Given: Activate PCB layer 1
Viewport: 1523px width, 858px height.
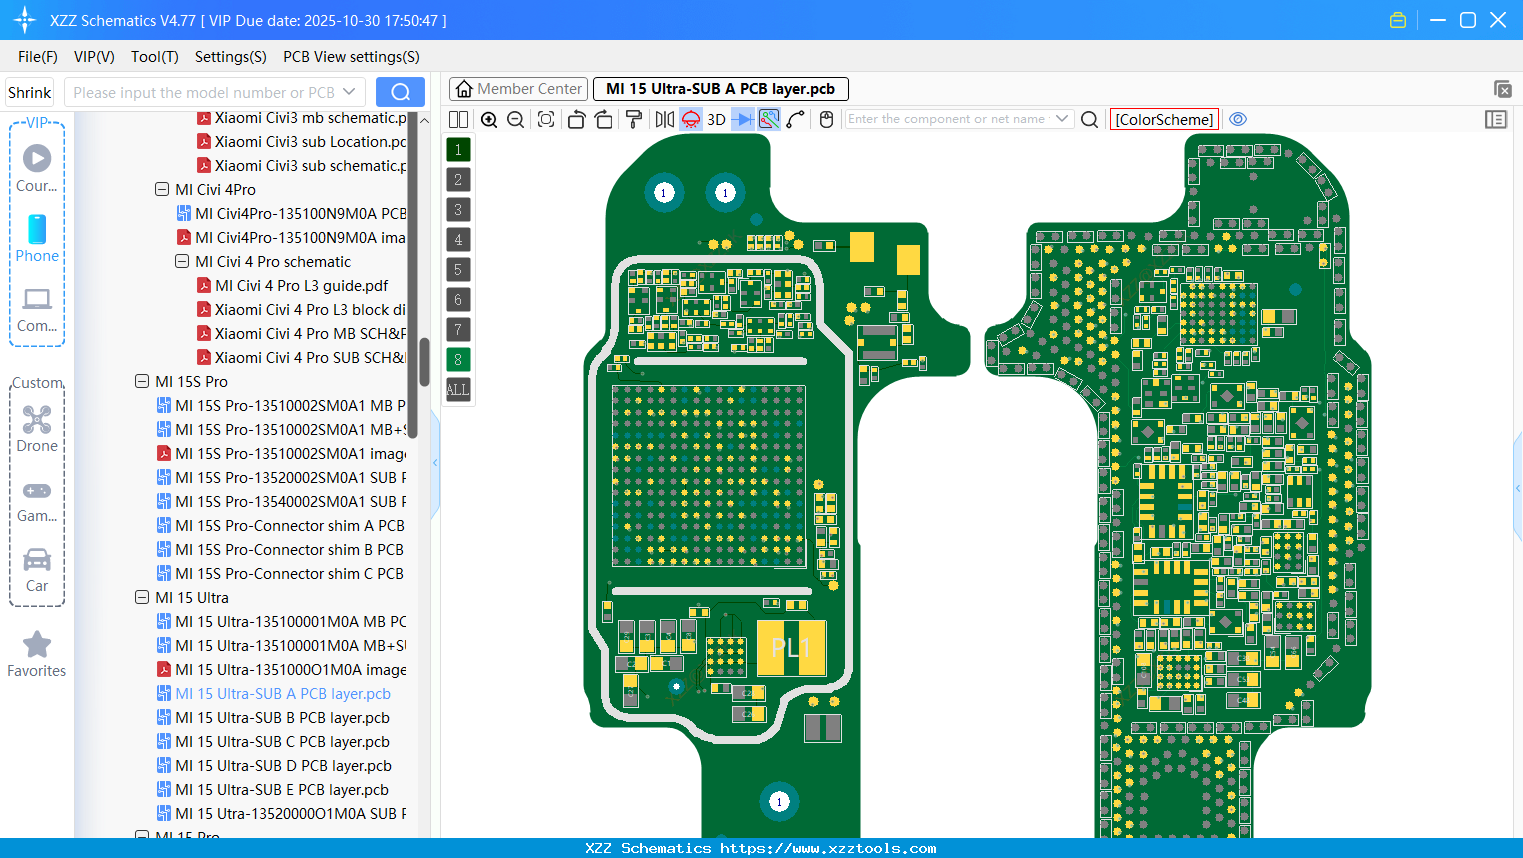Looking at the screenshot, I should coord(457,149).
